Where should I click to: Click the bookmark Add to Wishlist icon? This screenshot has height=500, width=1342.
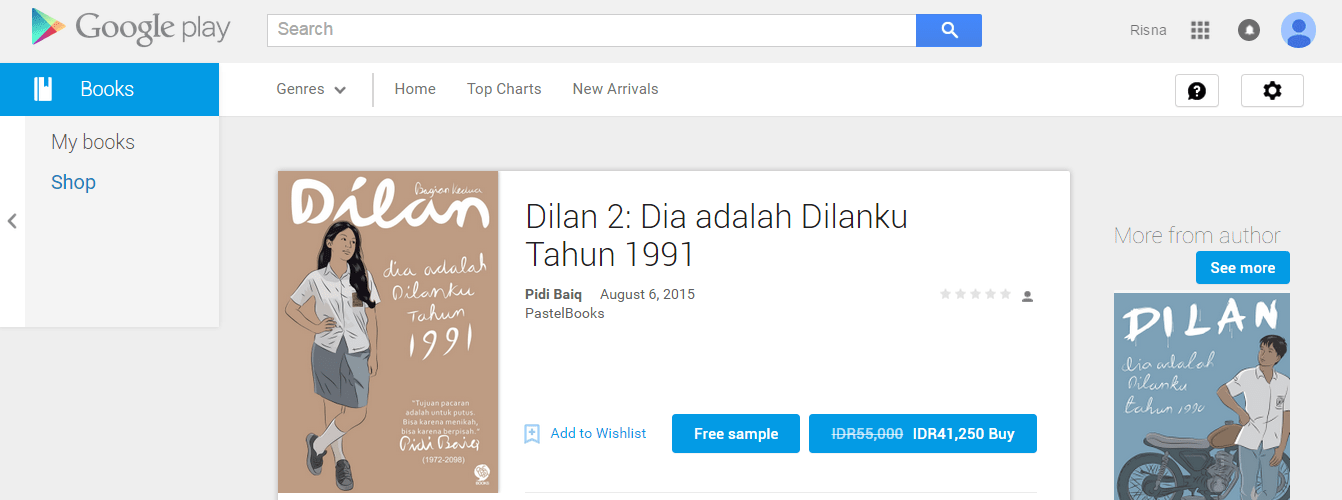[x=532, y=434]
